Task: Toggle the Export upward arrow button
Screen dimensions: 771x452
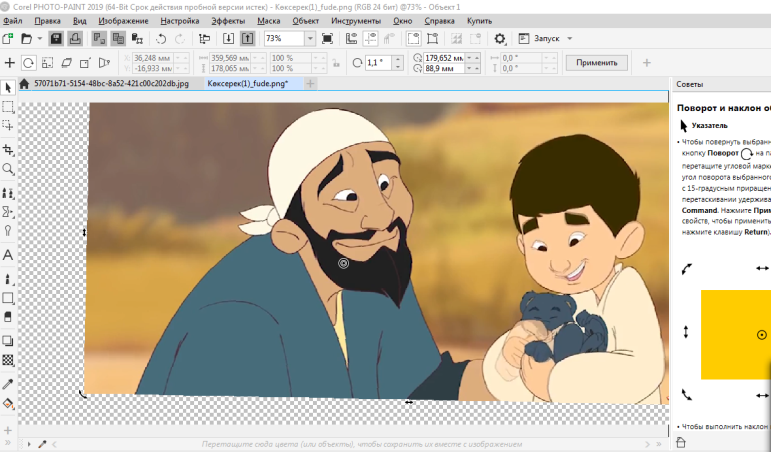Action: tap(247, 38)
